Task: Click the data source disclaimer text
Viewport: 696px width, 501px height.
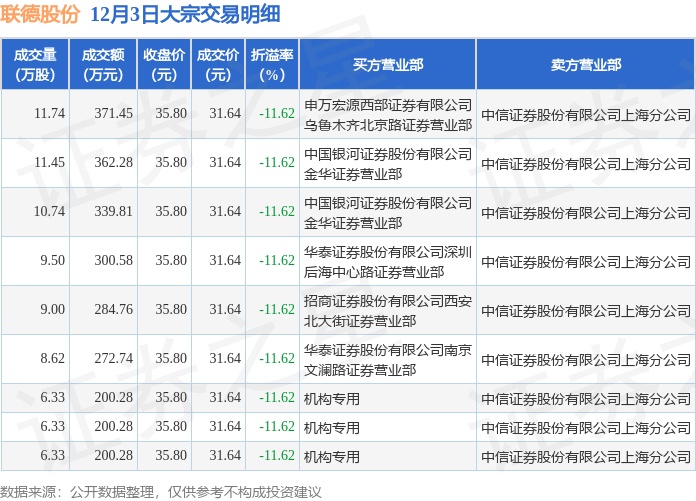Action: [161, 492]
